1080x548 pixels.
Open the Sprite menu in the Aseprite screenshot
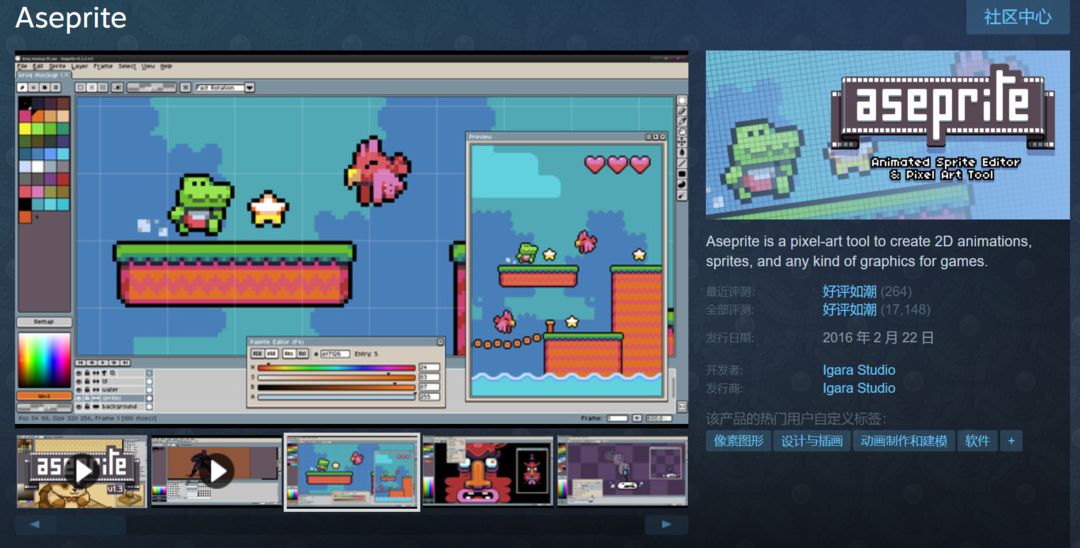click(58, 66)
